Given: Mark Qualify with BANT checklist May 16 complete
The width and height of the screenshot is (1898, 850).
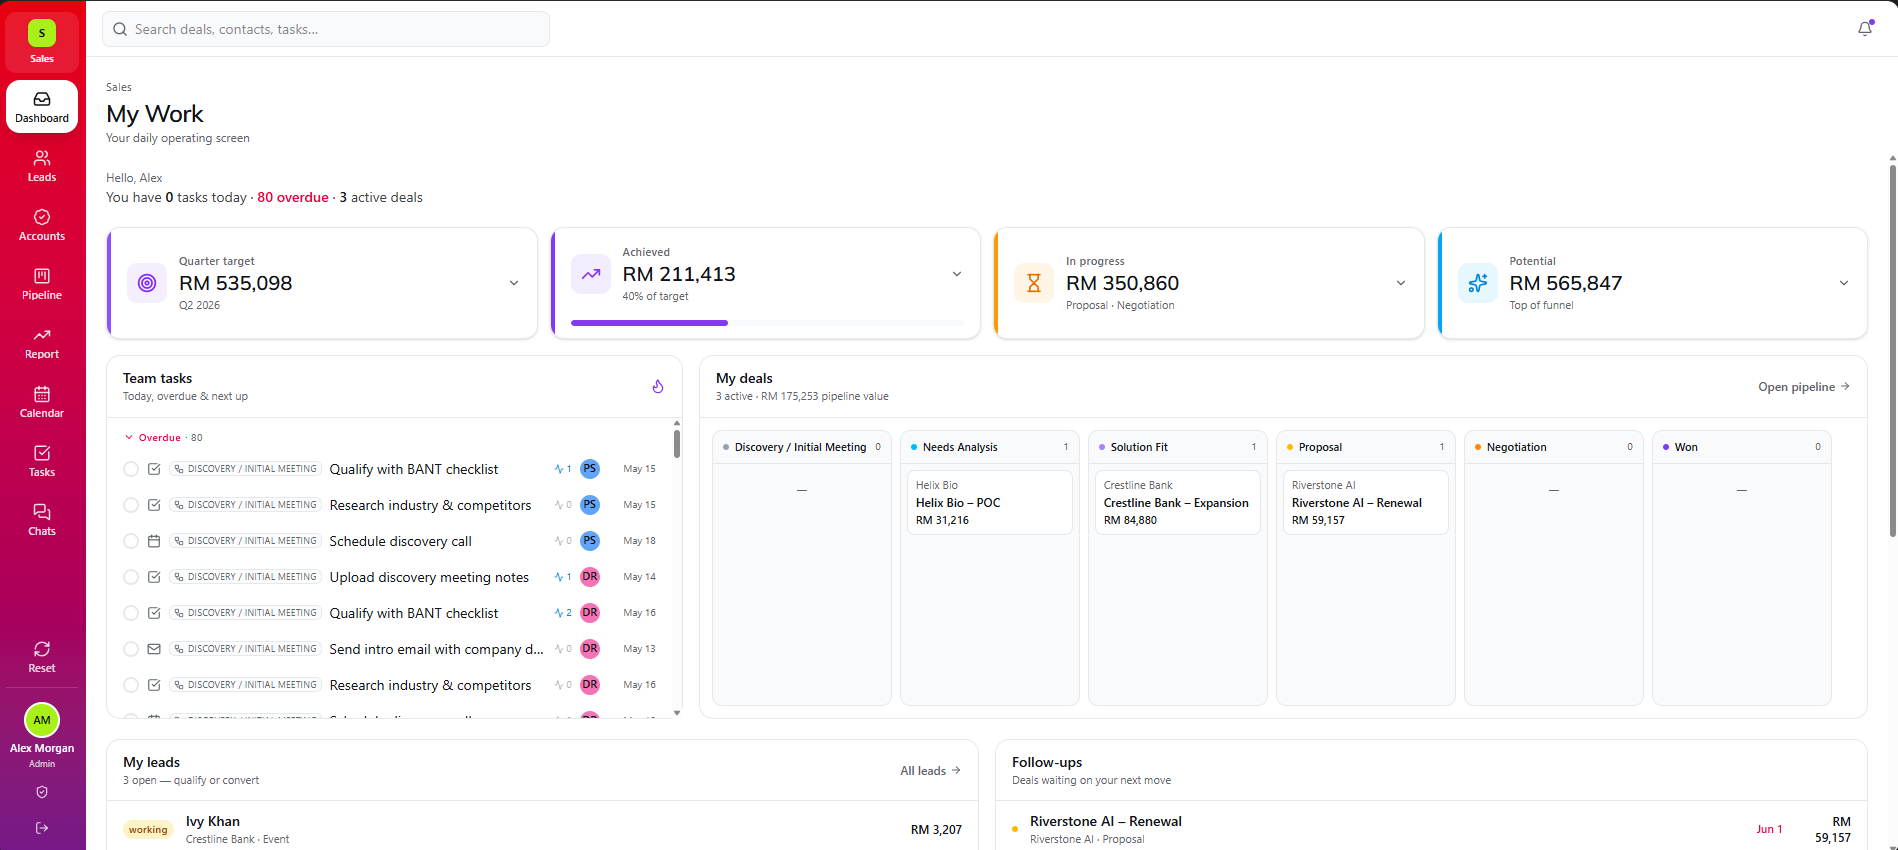Looking at the screenshot, I should tap(131, 613).
